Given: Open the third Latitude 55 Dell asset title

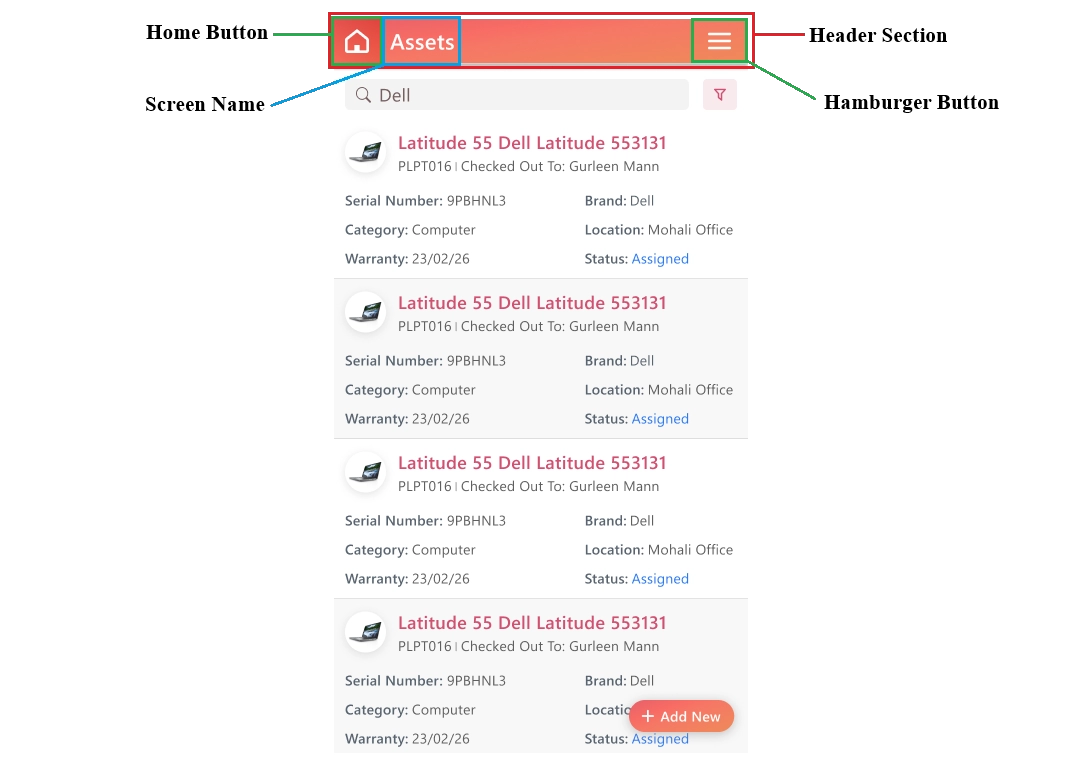Looking at the screenshot, I should click(532, 463).
